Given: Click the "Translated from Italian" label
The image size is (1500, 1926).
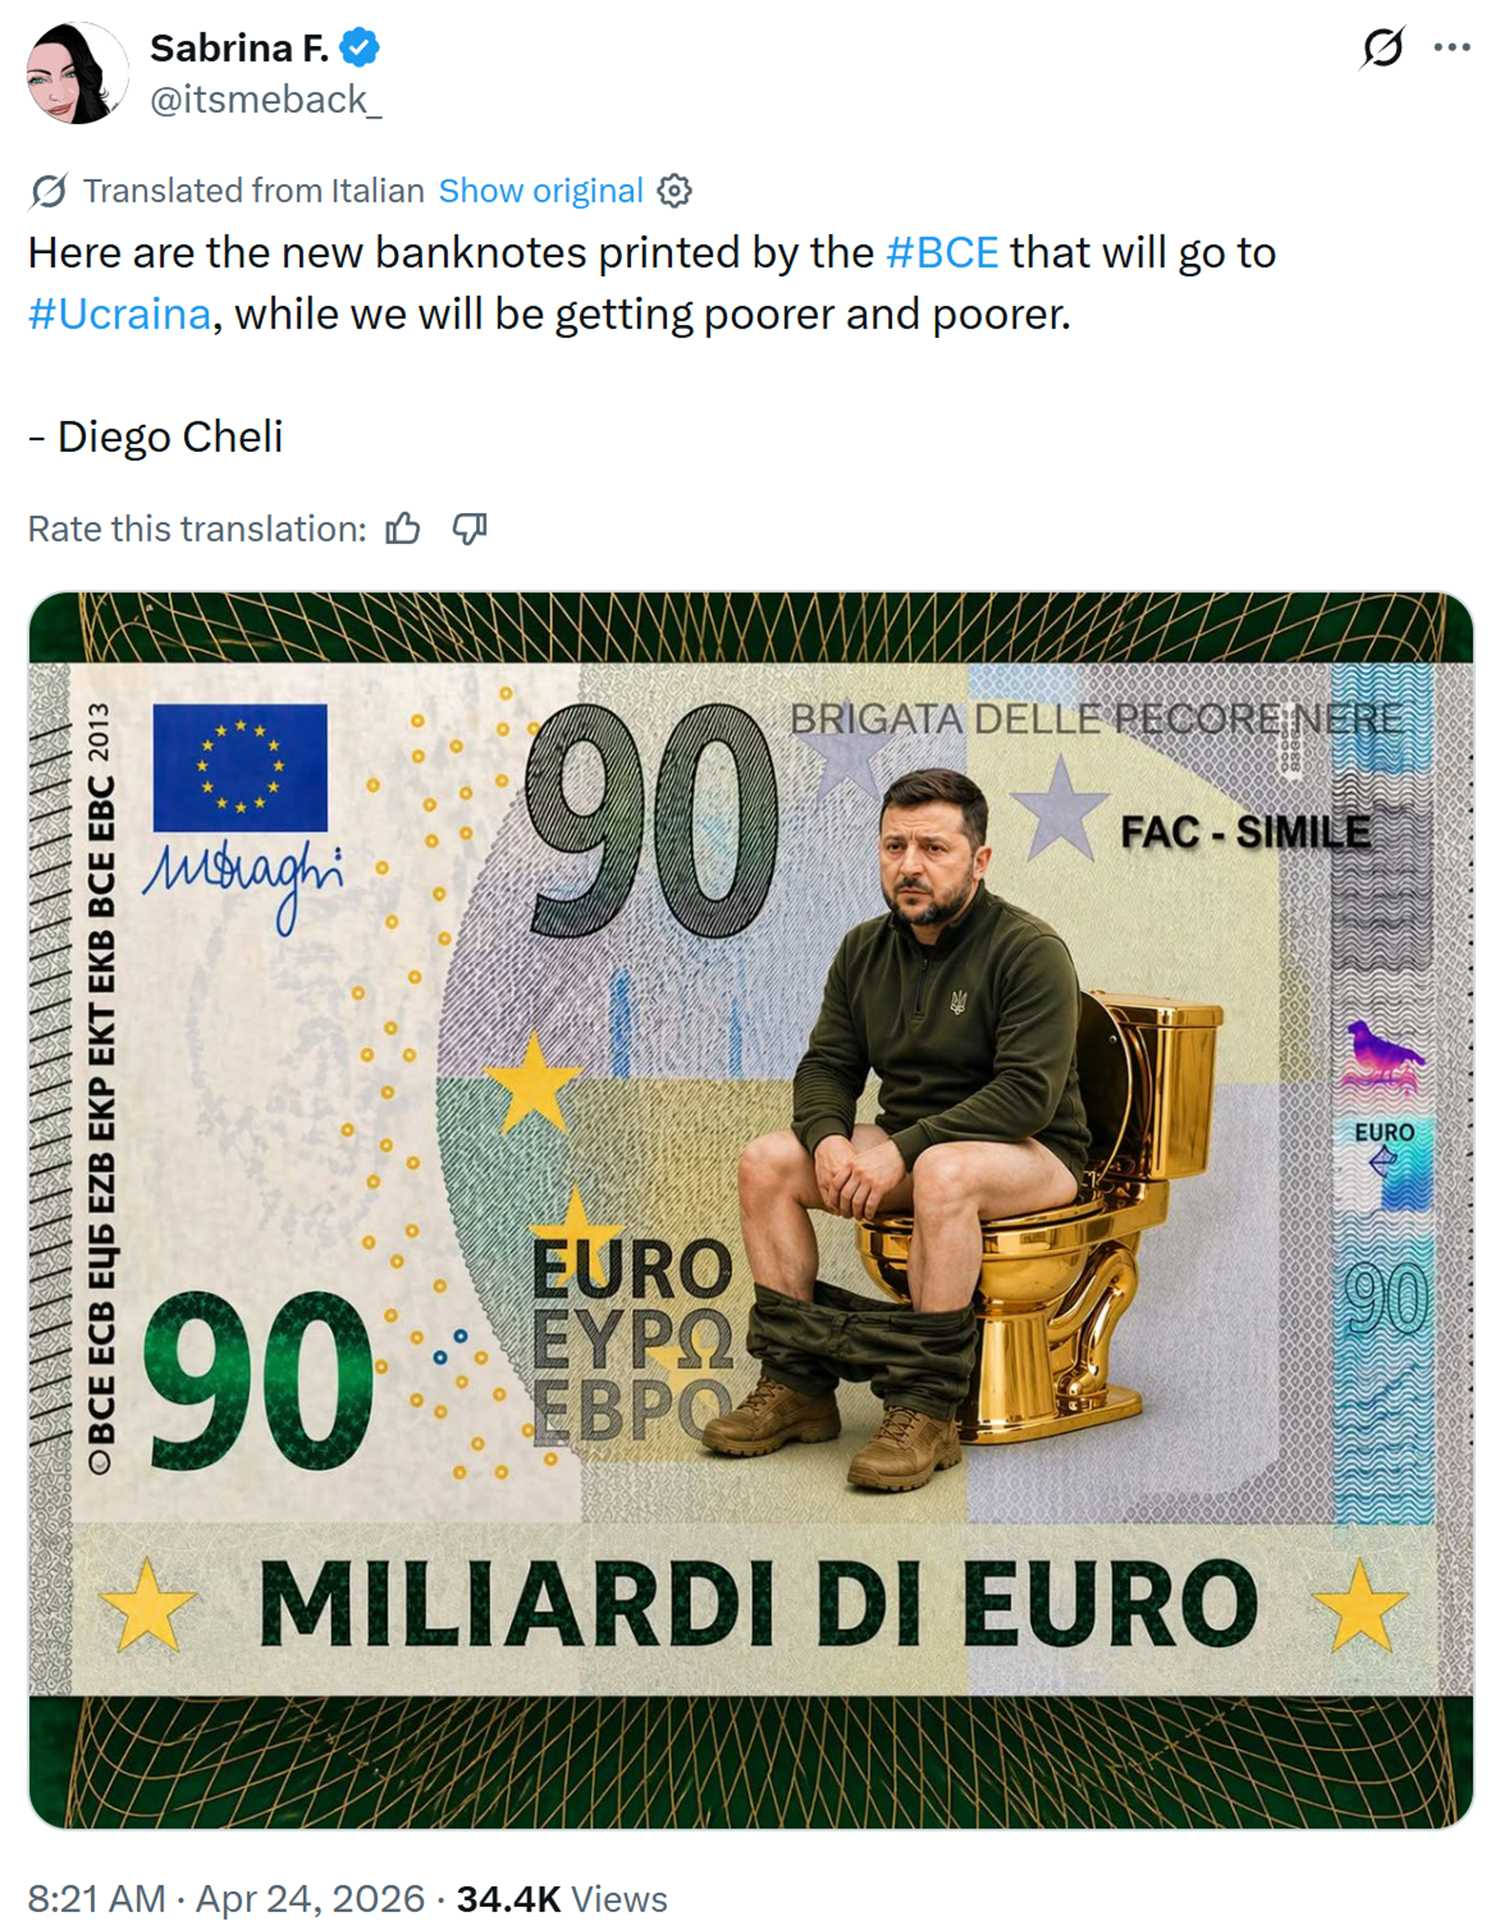Looking at the screenshot, I should pyautogui.click(x=254, y=190).
